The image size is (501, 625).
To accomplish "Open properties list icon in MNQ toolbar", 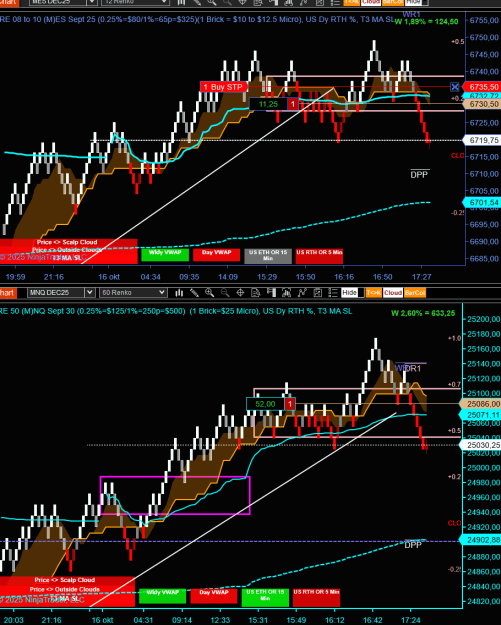I will tap(333, 293).
